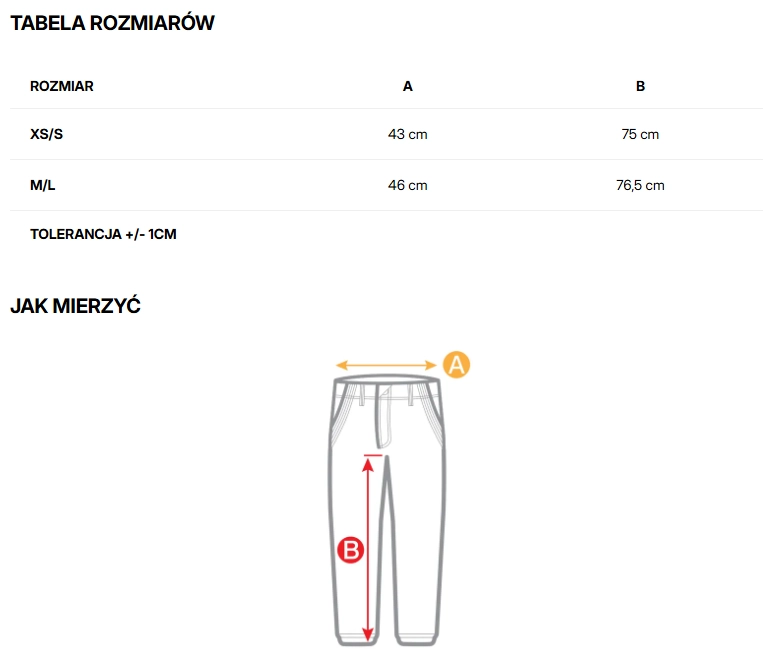Click the orange A marker icon
This screenshot has height=670, width=773.
456,365
